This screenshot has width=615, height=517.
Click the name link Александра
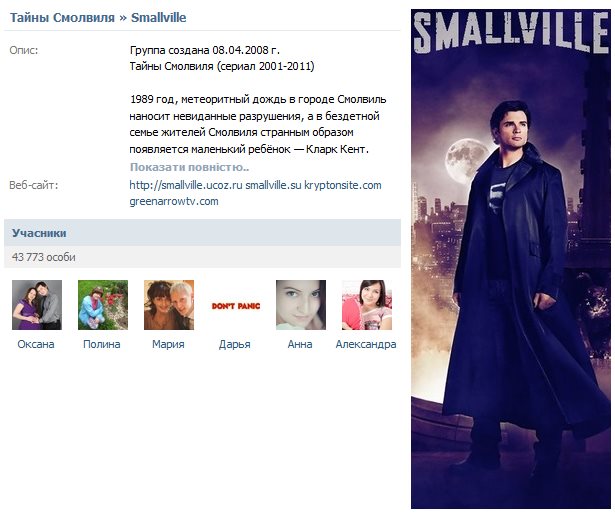tap(366, 344)
